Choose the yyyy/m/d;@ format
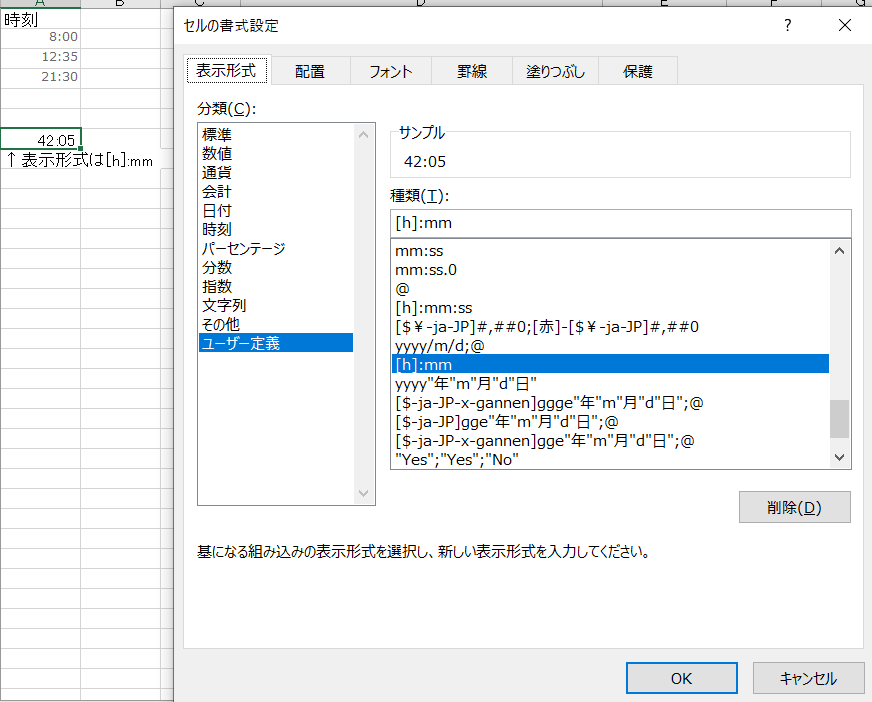 click(610, 345)
